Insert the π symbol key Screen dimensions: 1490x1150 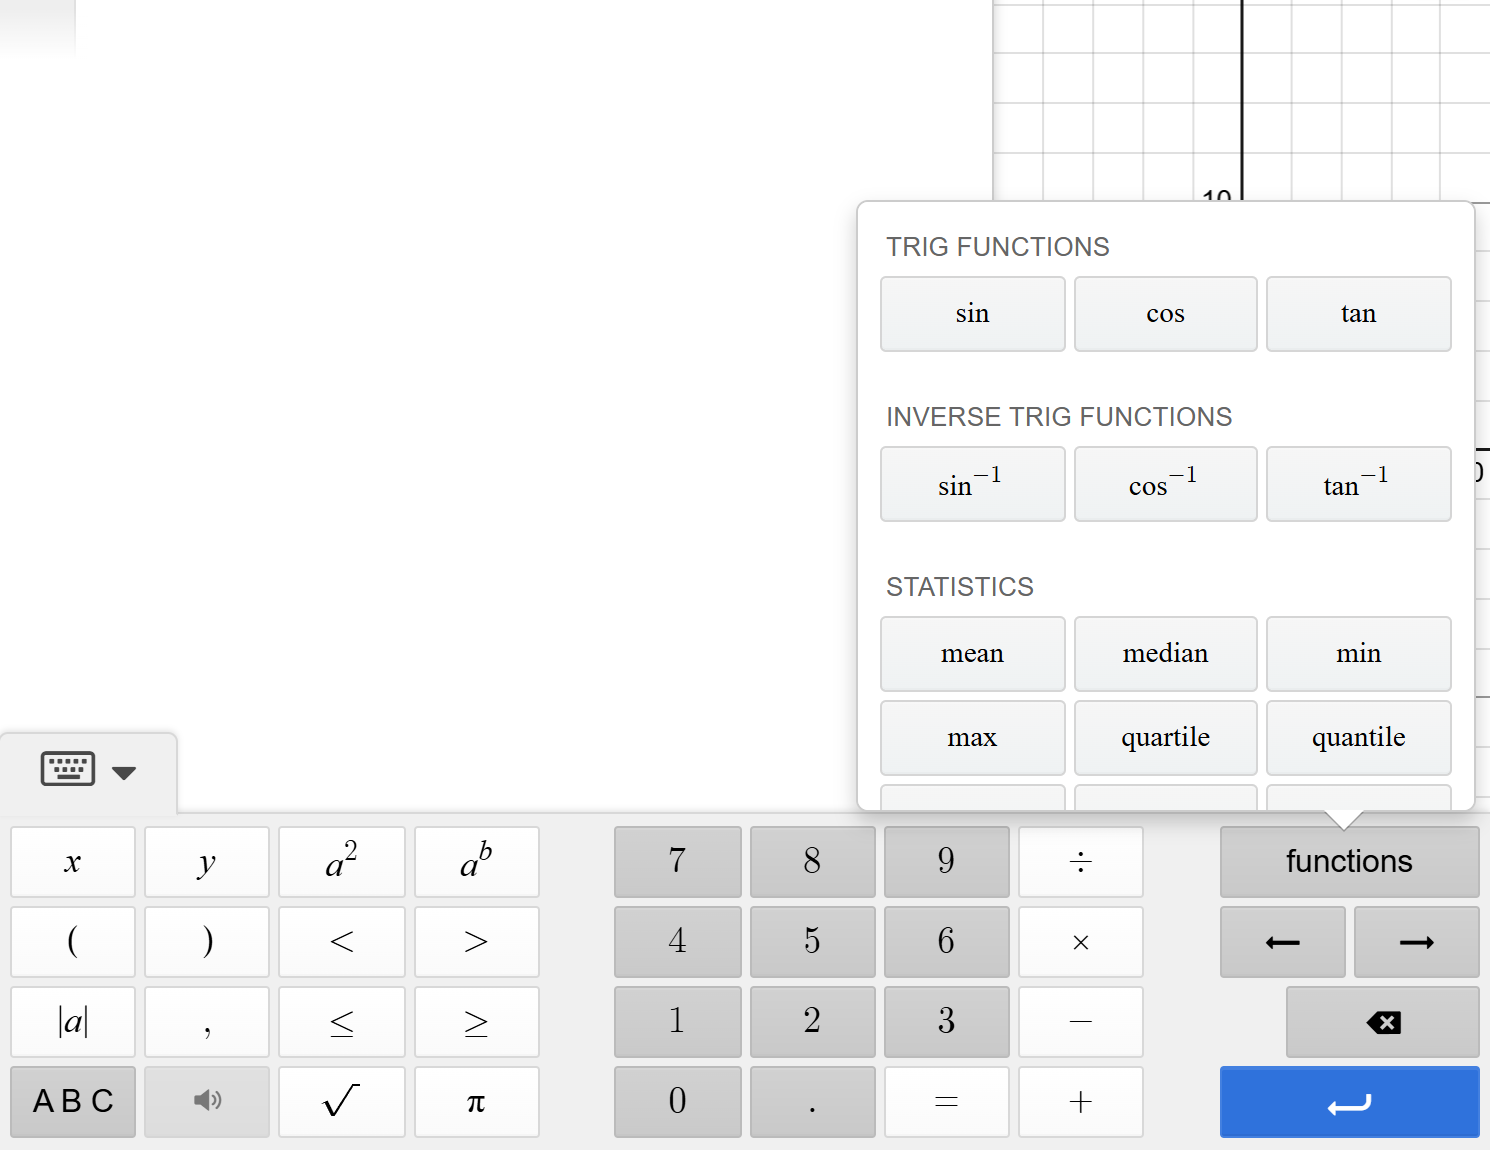(x=476, y=1101)
